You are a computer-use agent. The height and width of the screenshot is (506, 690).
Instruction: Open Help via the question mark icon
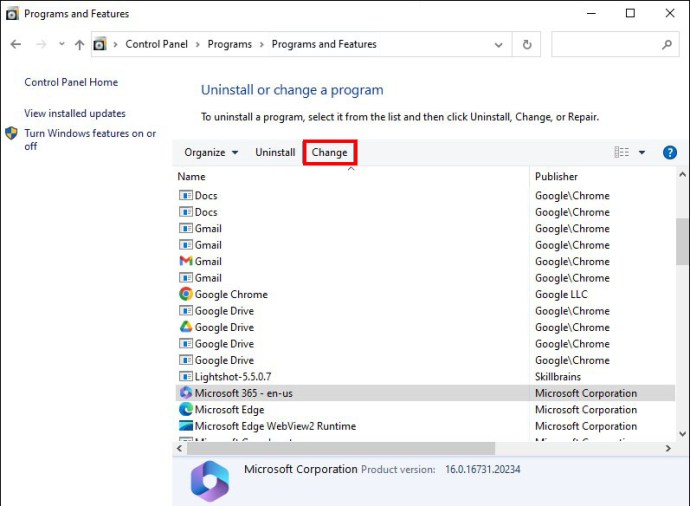tap(670, 153)
